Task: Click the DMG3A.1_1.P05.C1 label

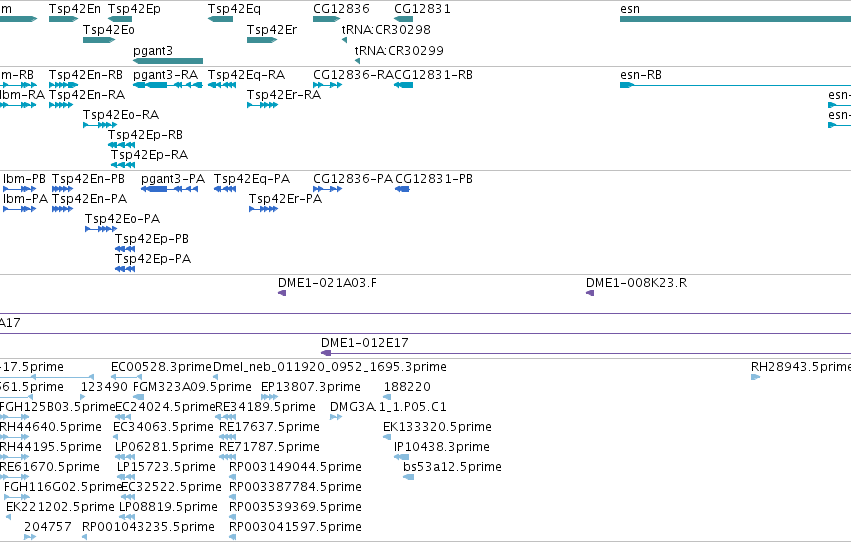Action: 388,407
